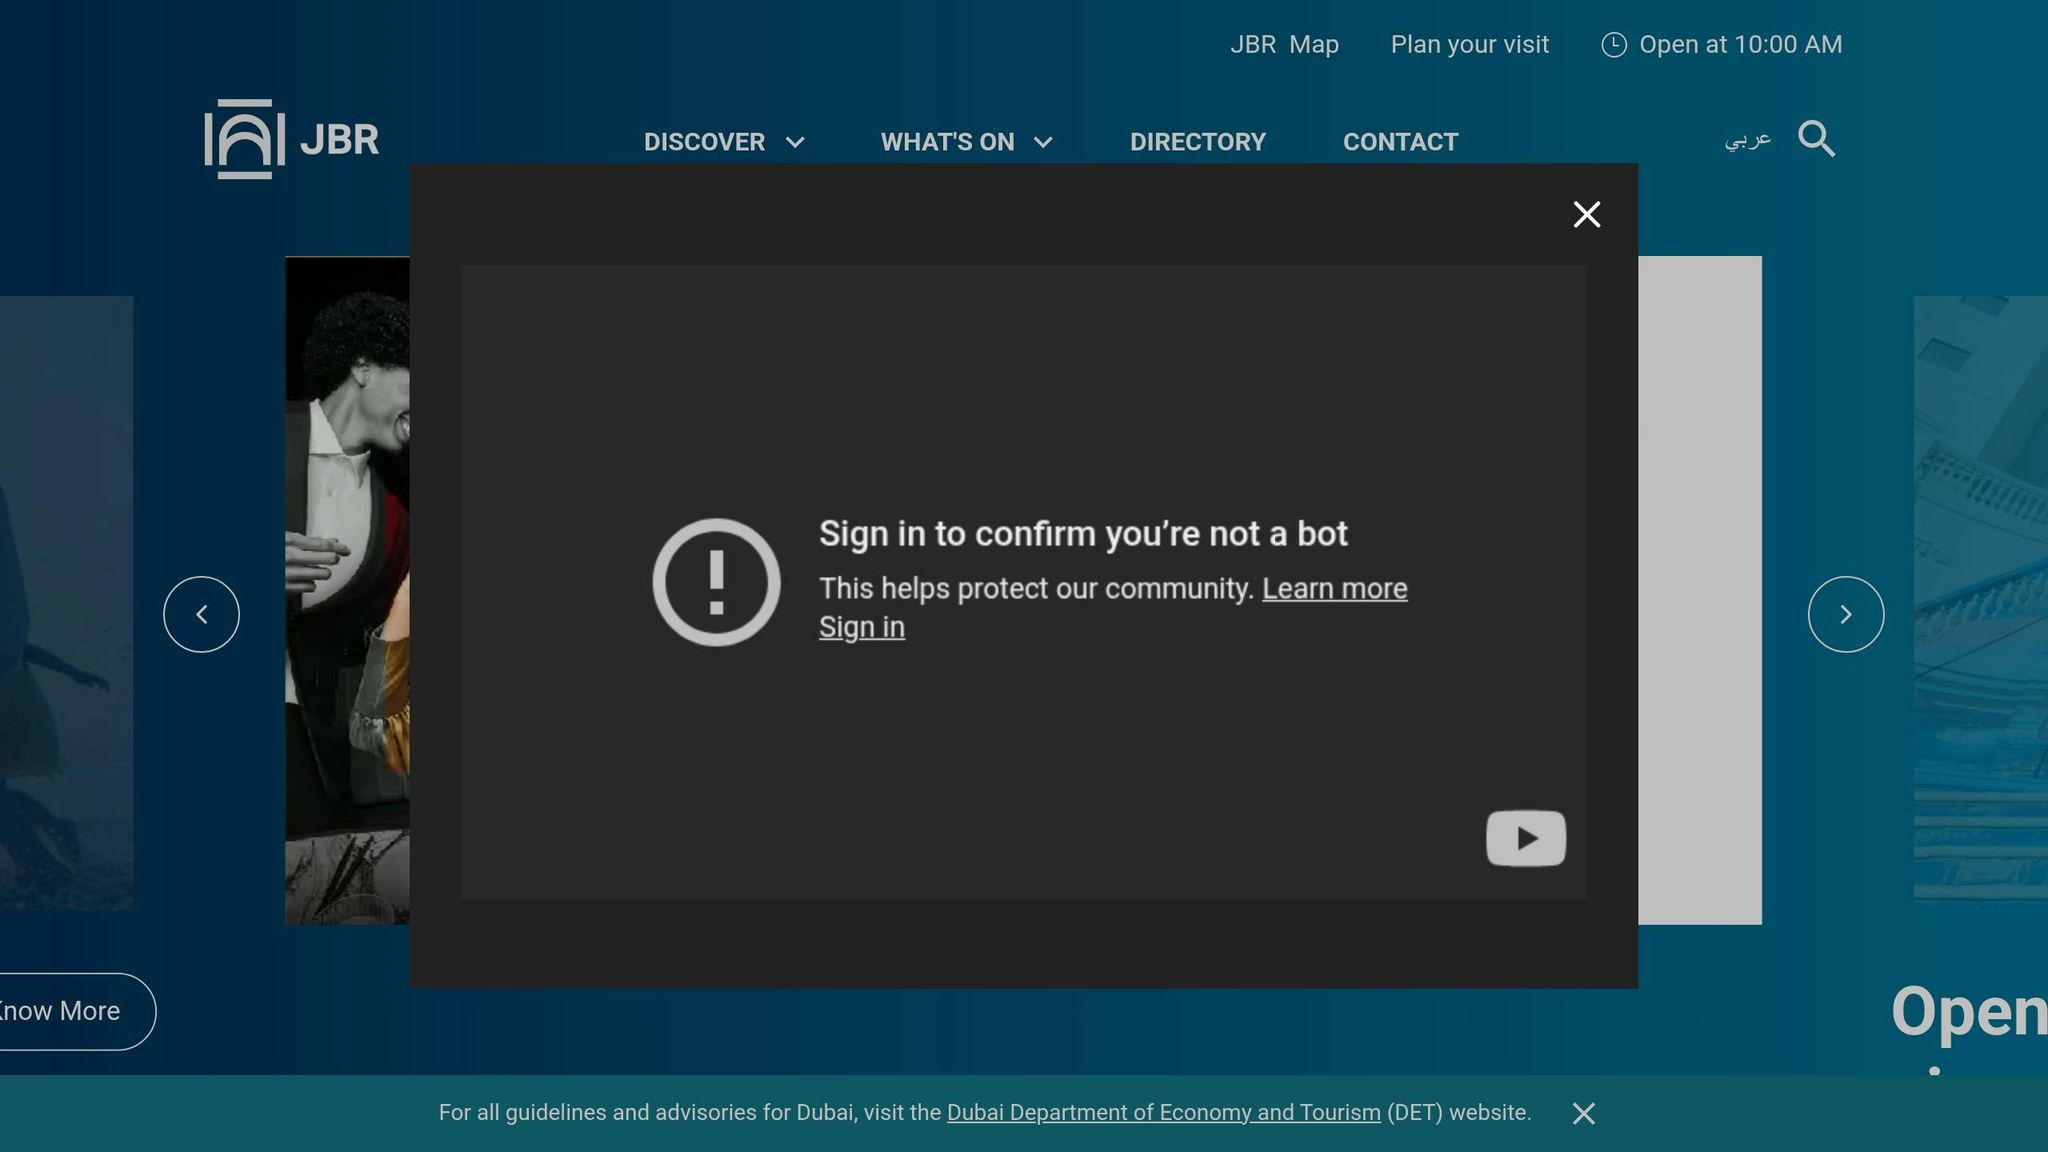Switch language to Arabic

(x=1747, y=139)
